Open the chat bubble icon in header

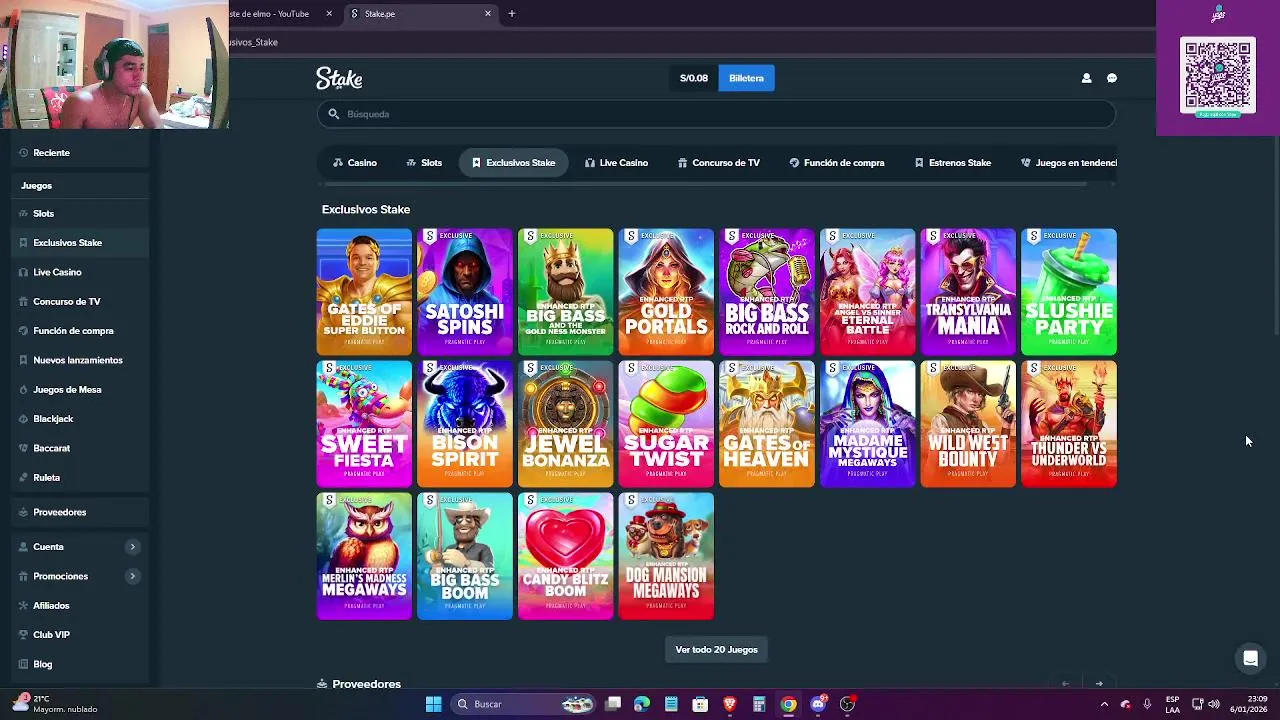click(1111, 78)
